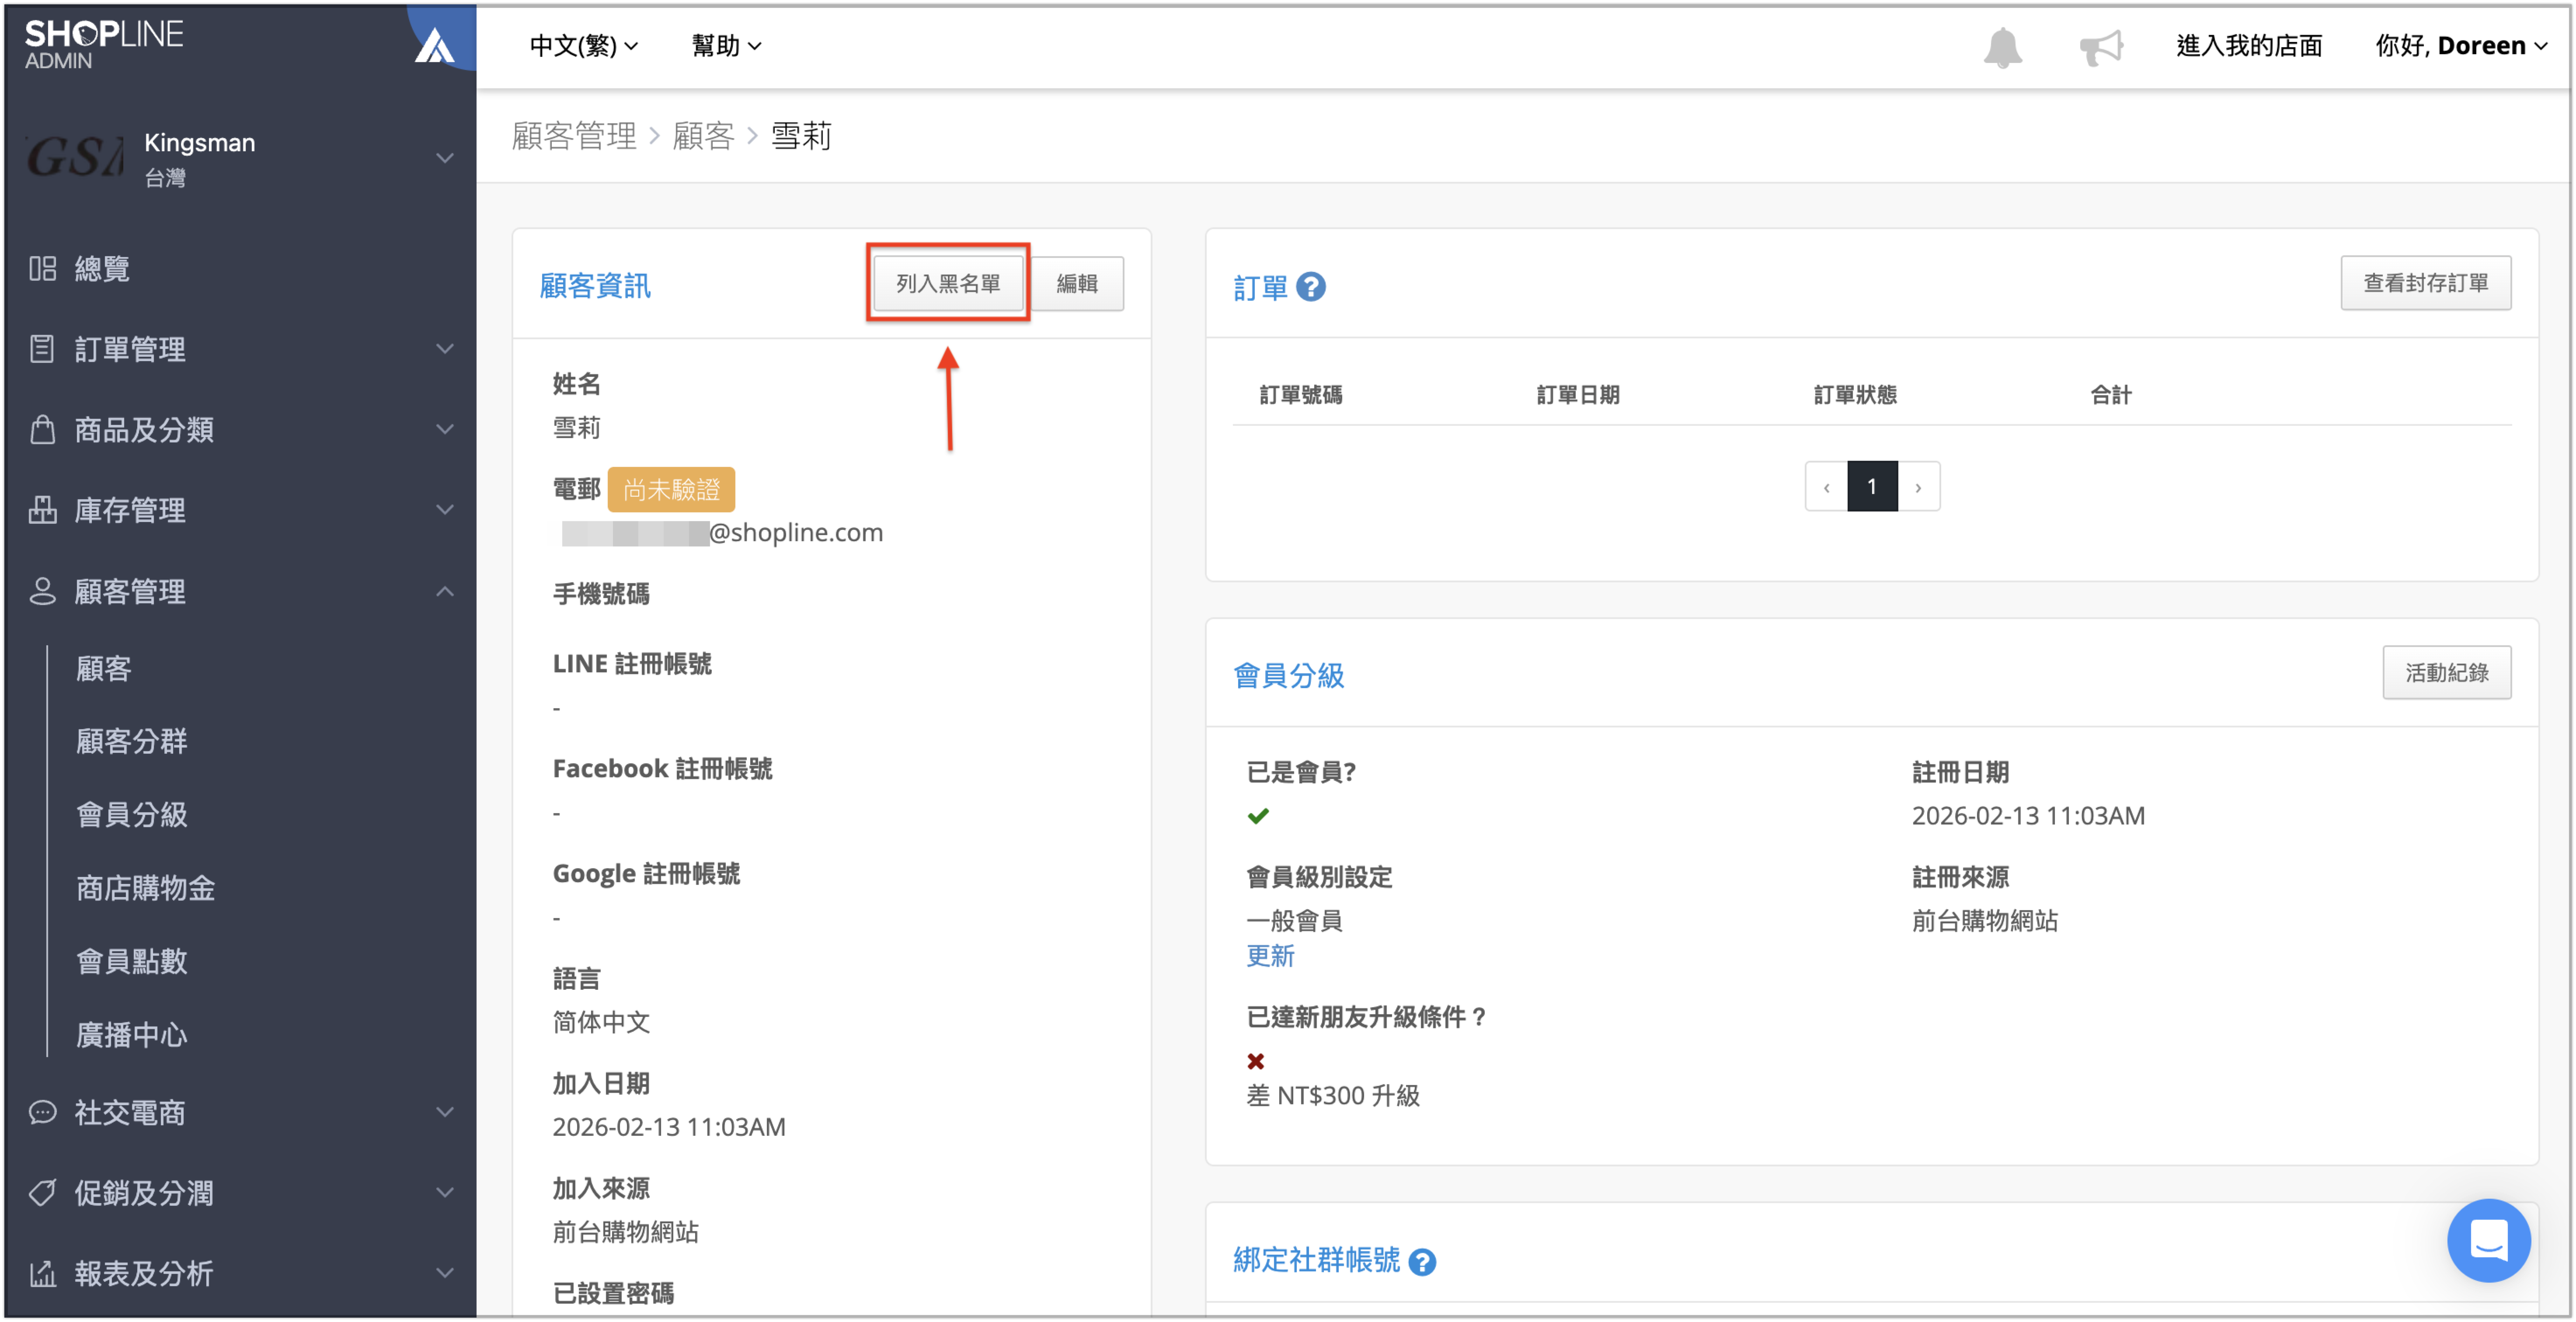Click the Kingsman store logo thumbnail
Image resolution: width=2576 pixels, height=1322 pixels.
click(x=76, y=158)
